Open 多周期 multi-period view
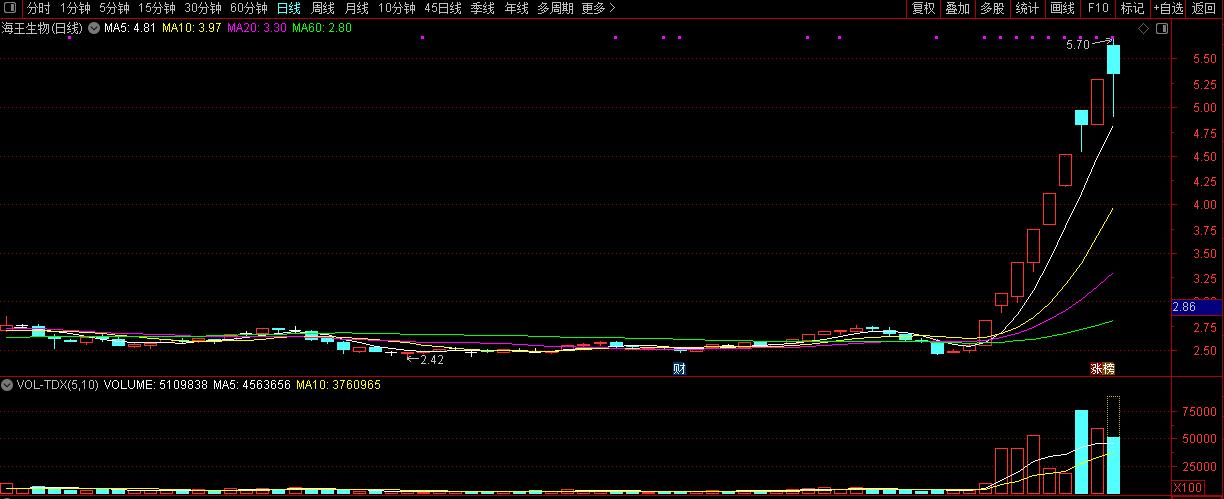This screenshot has width=1224, height=499. coord(555,8)
